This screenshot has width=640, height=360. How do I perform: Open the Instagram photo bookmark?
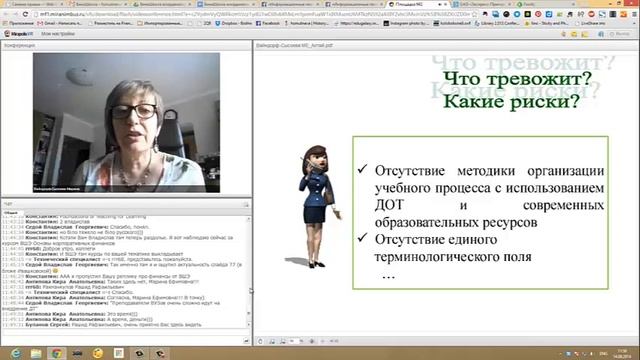[406, 24]
